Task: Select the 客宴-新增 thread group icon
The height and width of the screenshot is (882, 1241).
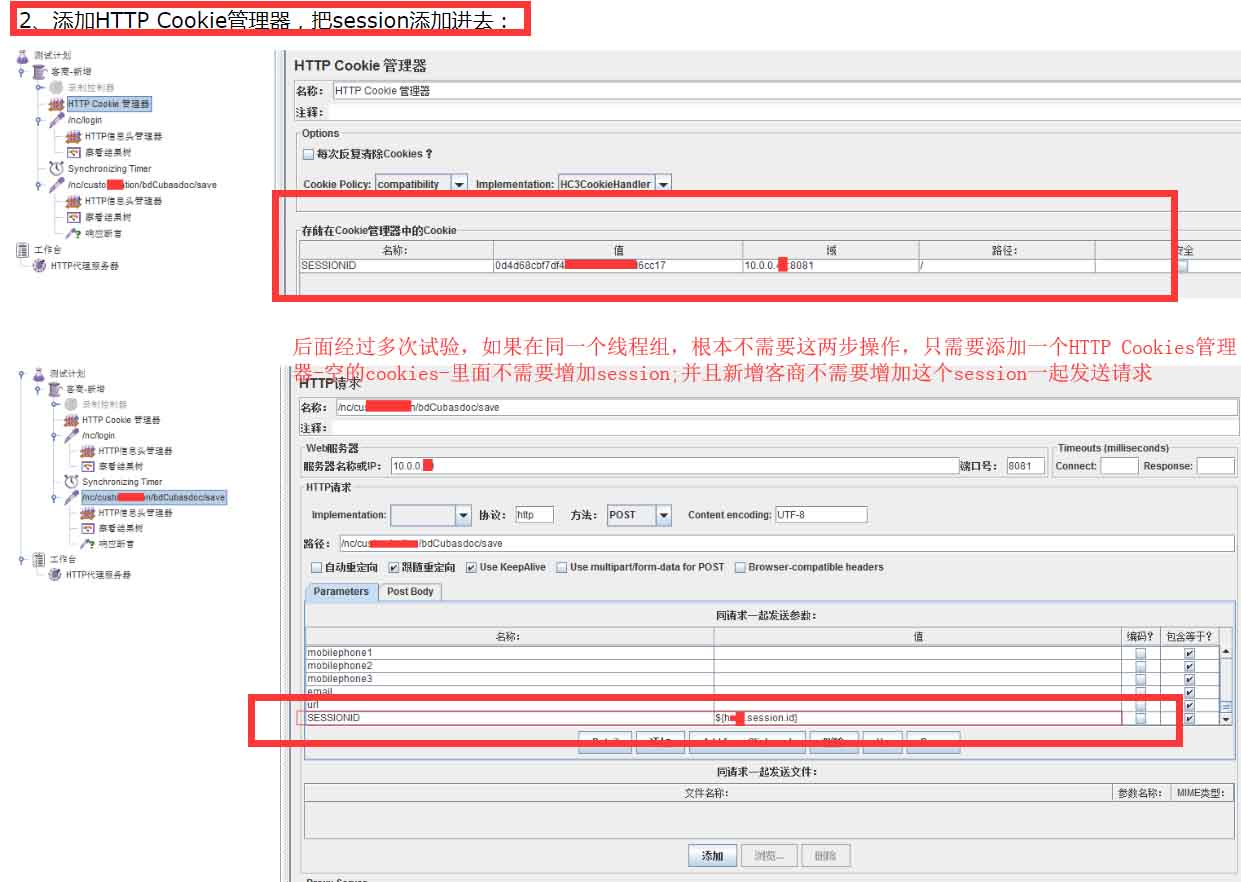Action: coord(40,72)
